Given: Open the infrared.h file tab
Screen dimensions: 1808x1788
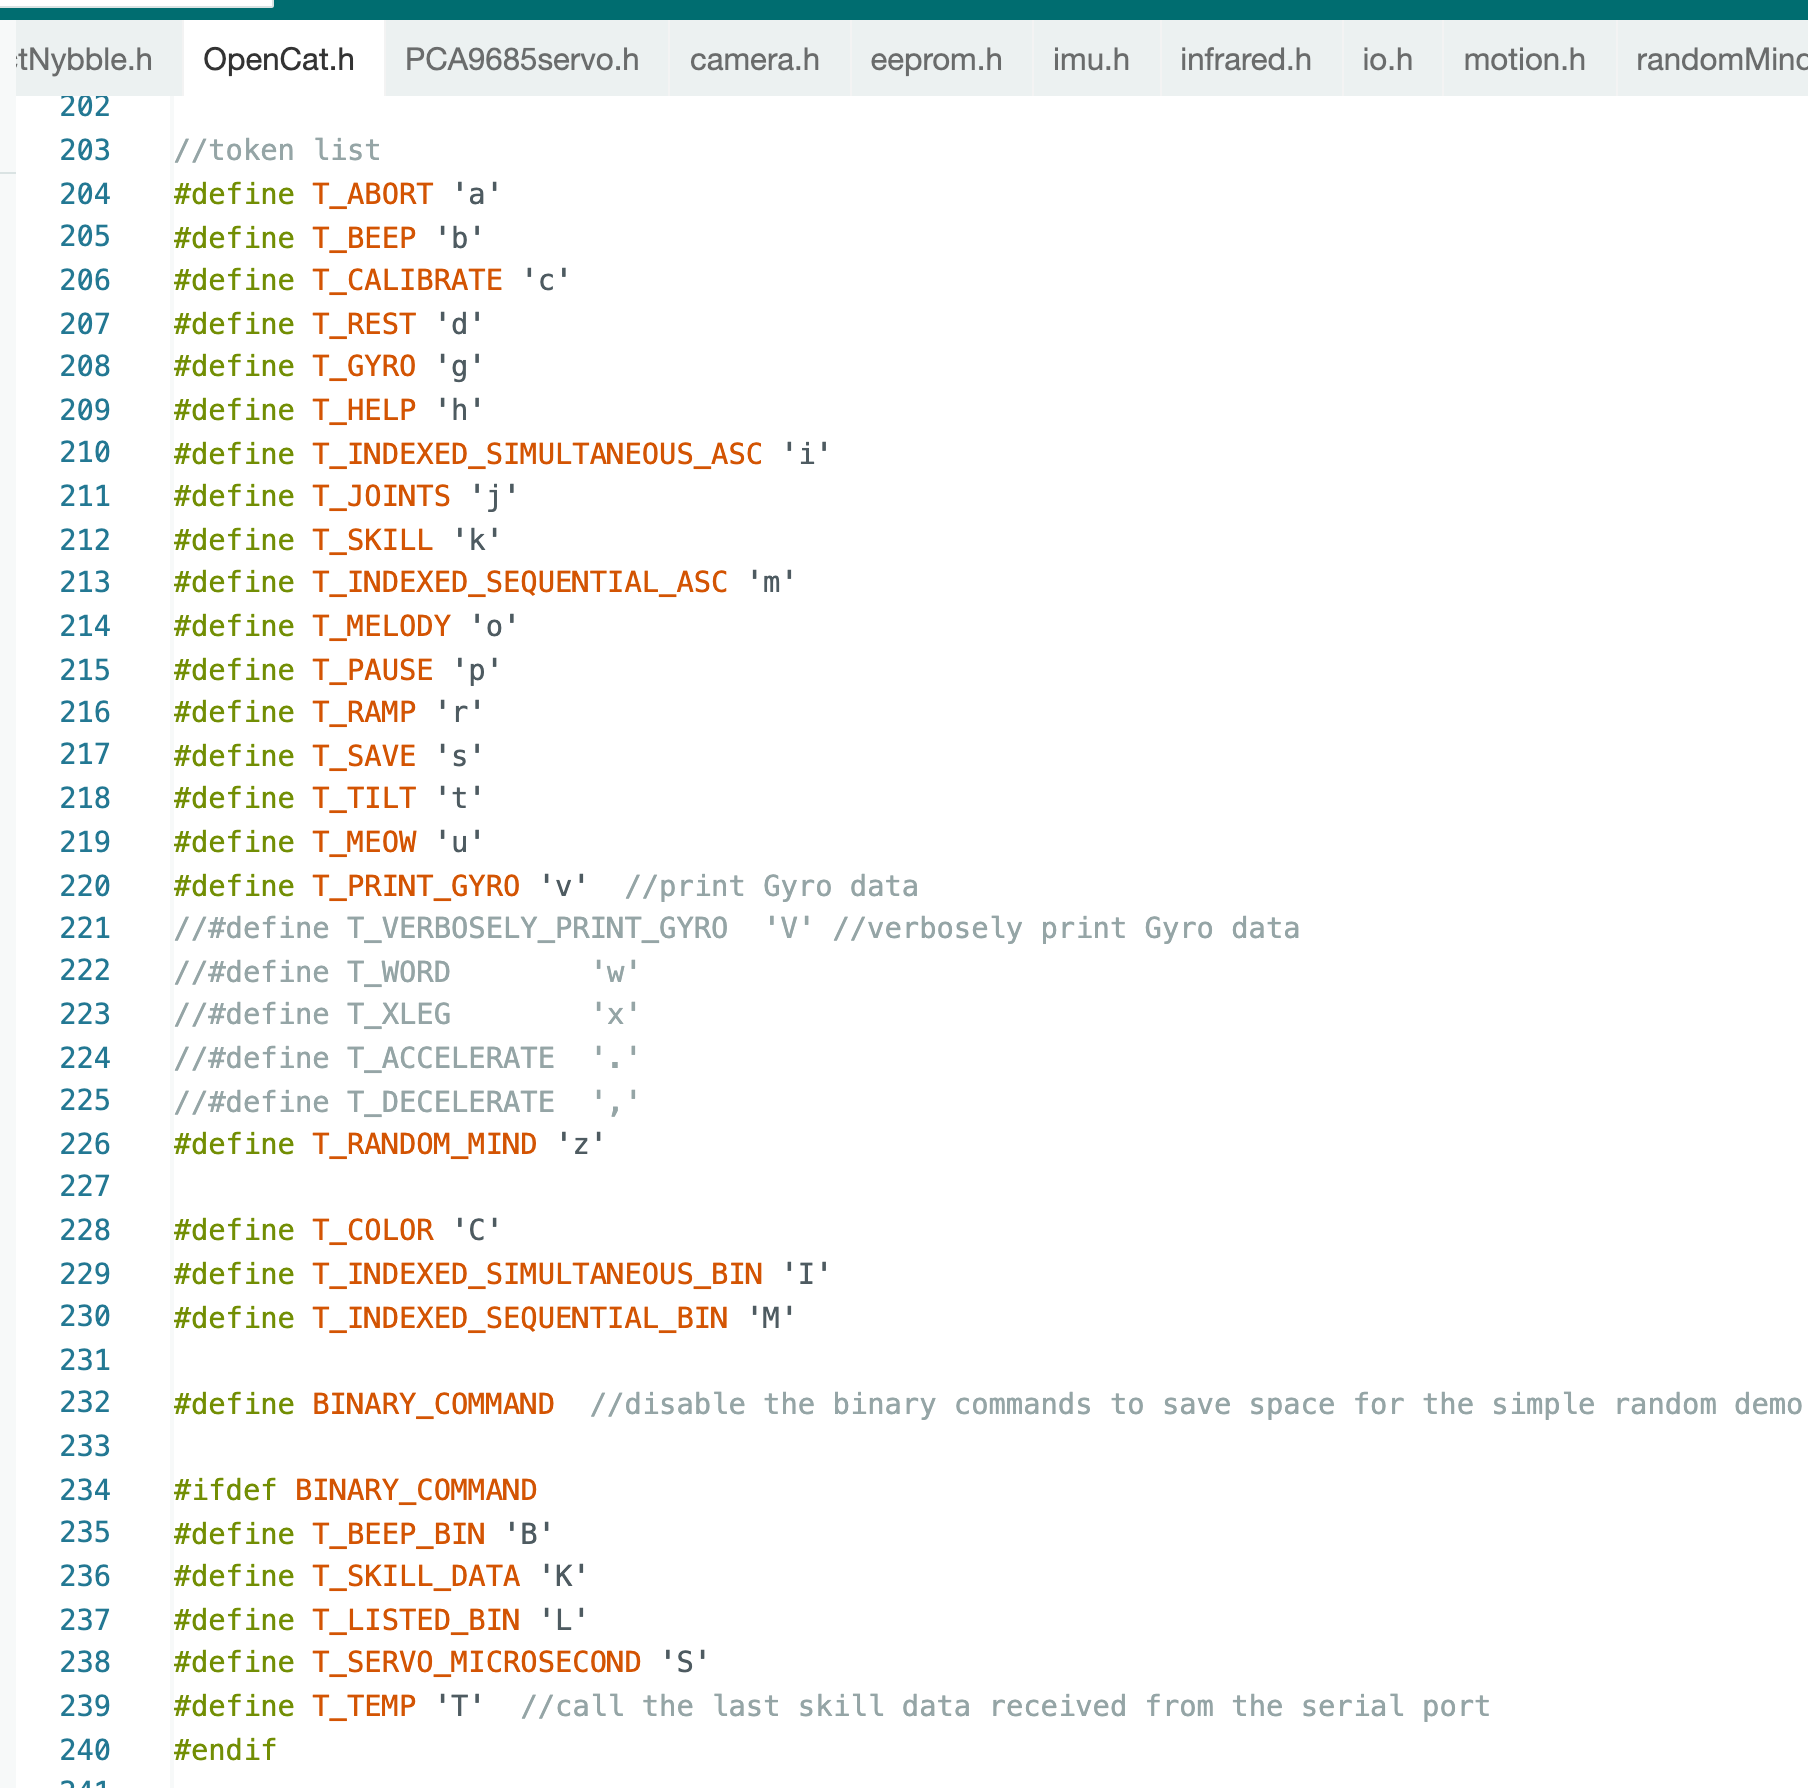Looking at the screenshot, I should (x=1245, y=60).
